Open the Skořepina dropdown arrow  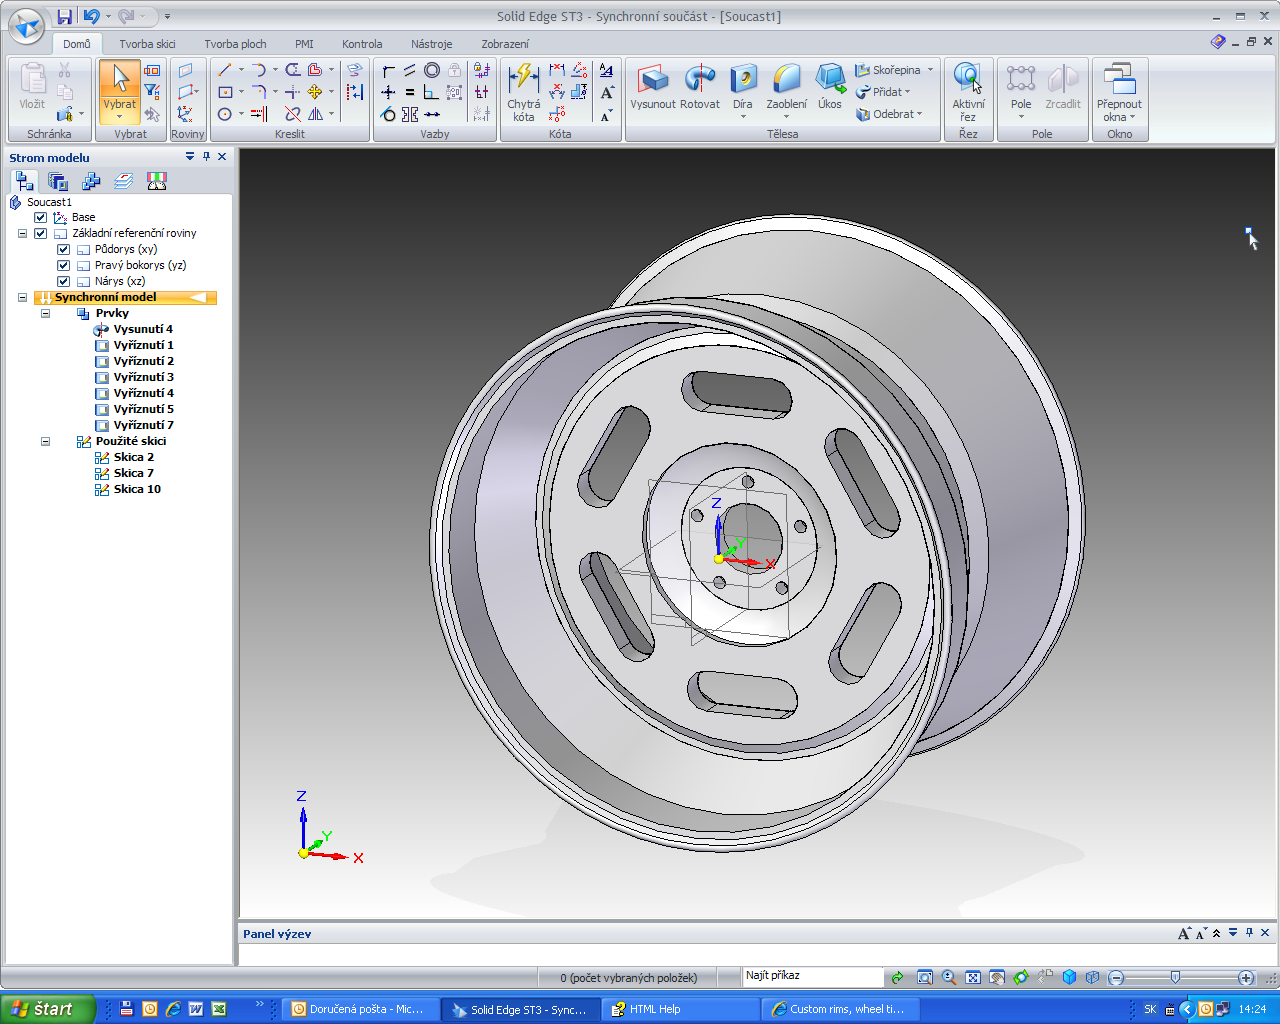pos(930,70)
